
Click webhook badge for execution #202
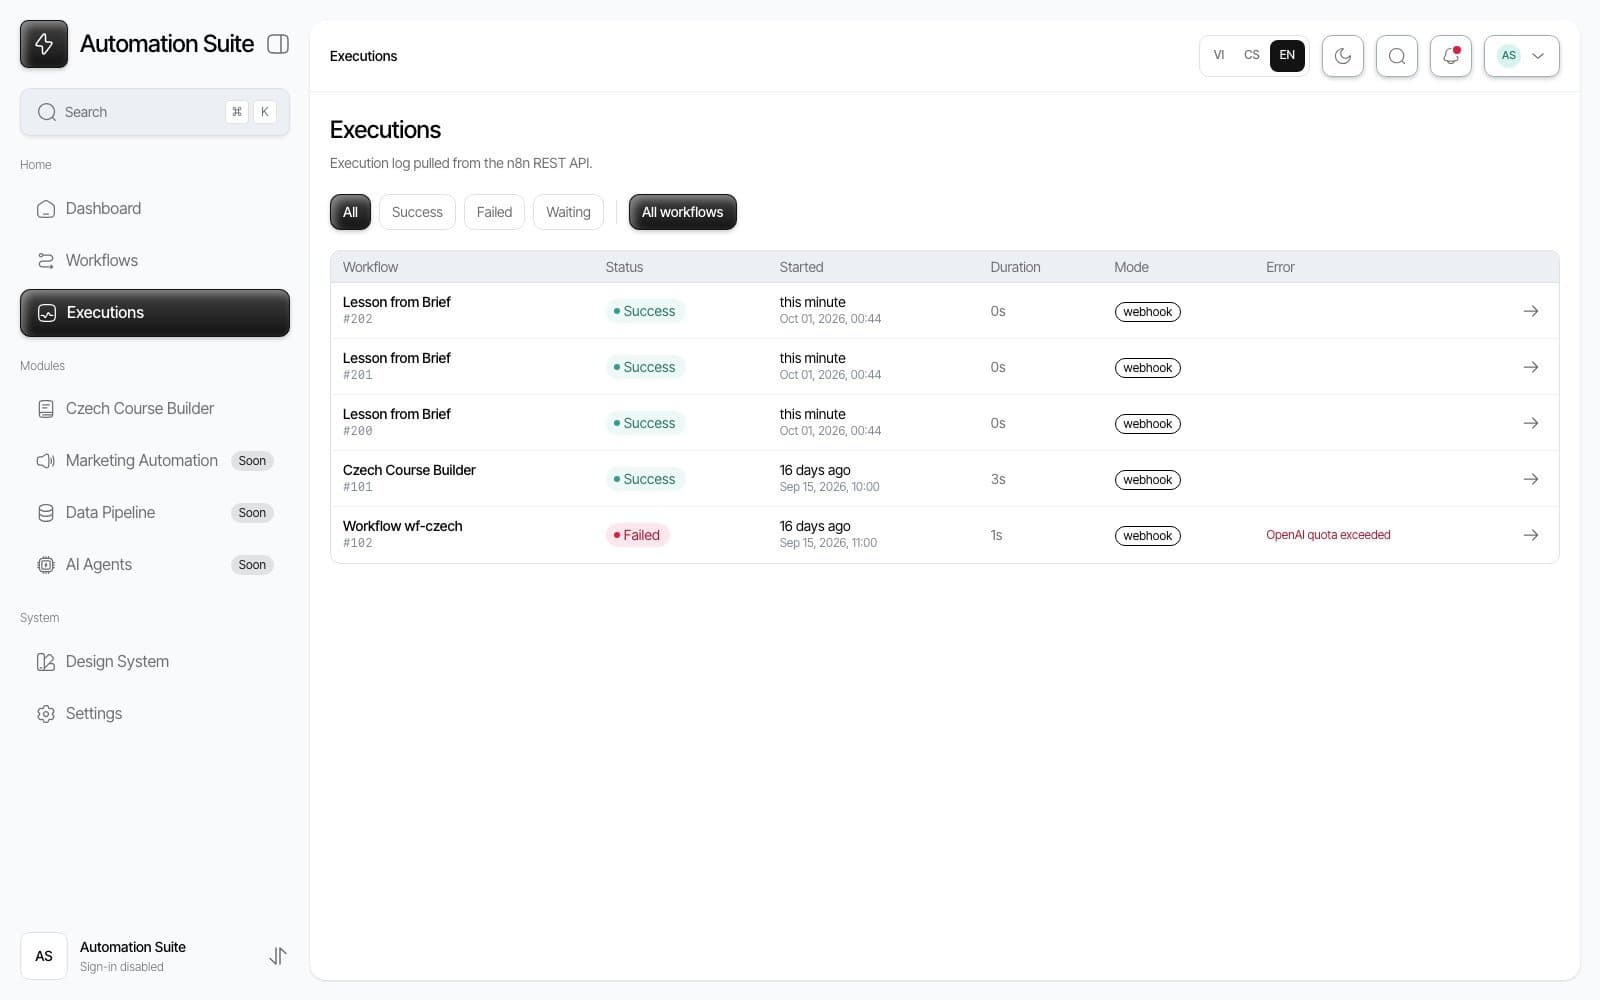click(x=1147, y=312)
